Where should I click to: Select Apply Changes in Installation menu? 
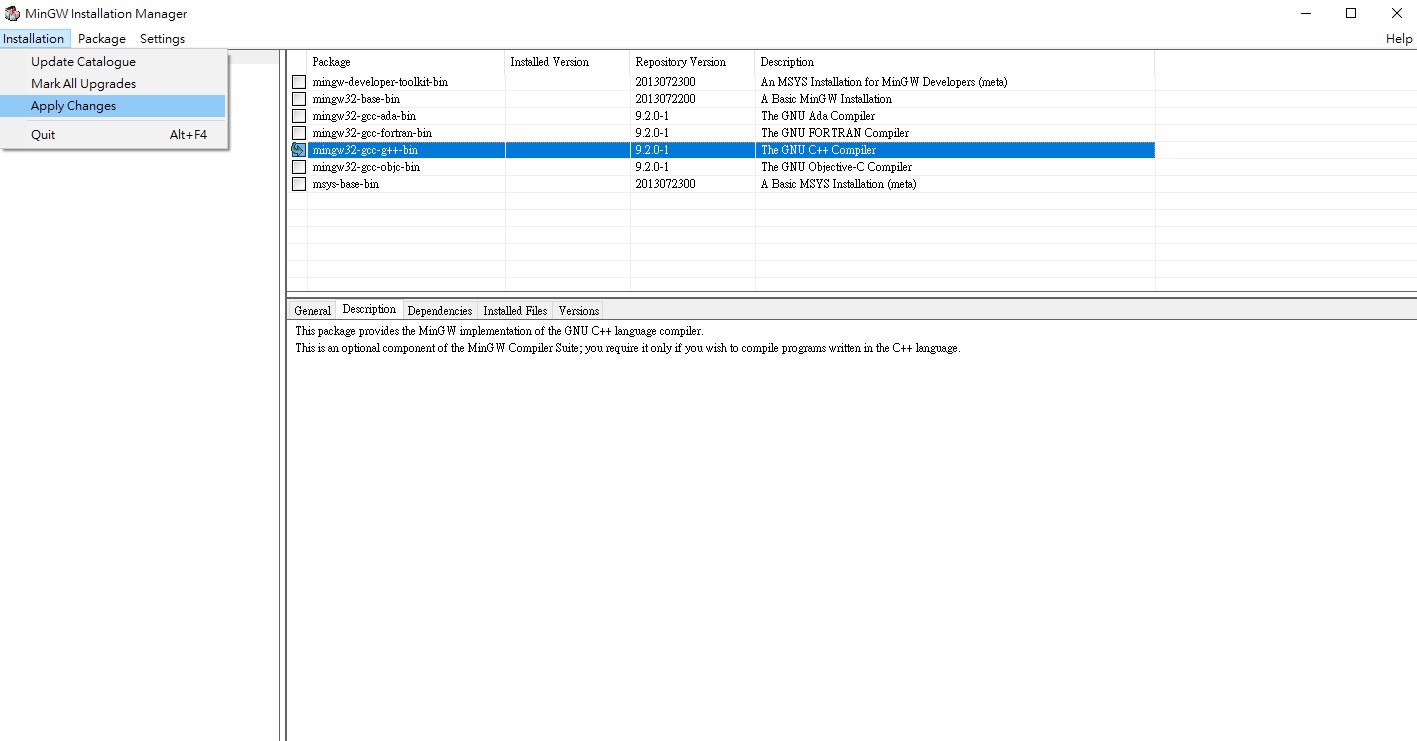point(113,106)
